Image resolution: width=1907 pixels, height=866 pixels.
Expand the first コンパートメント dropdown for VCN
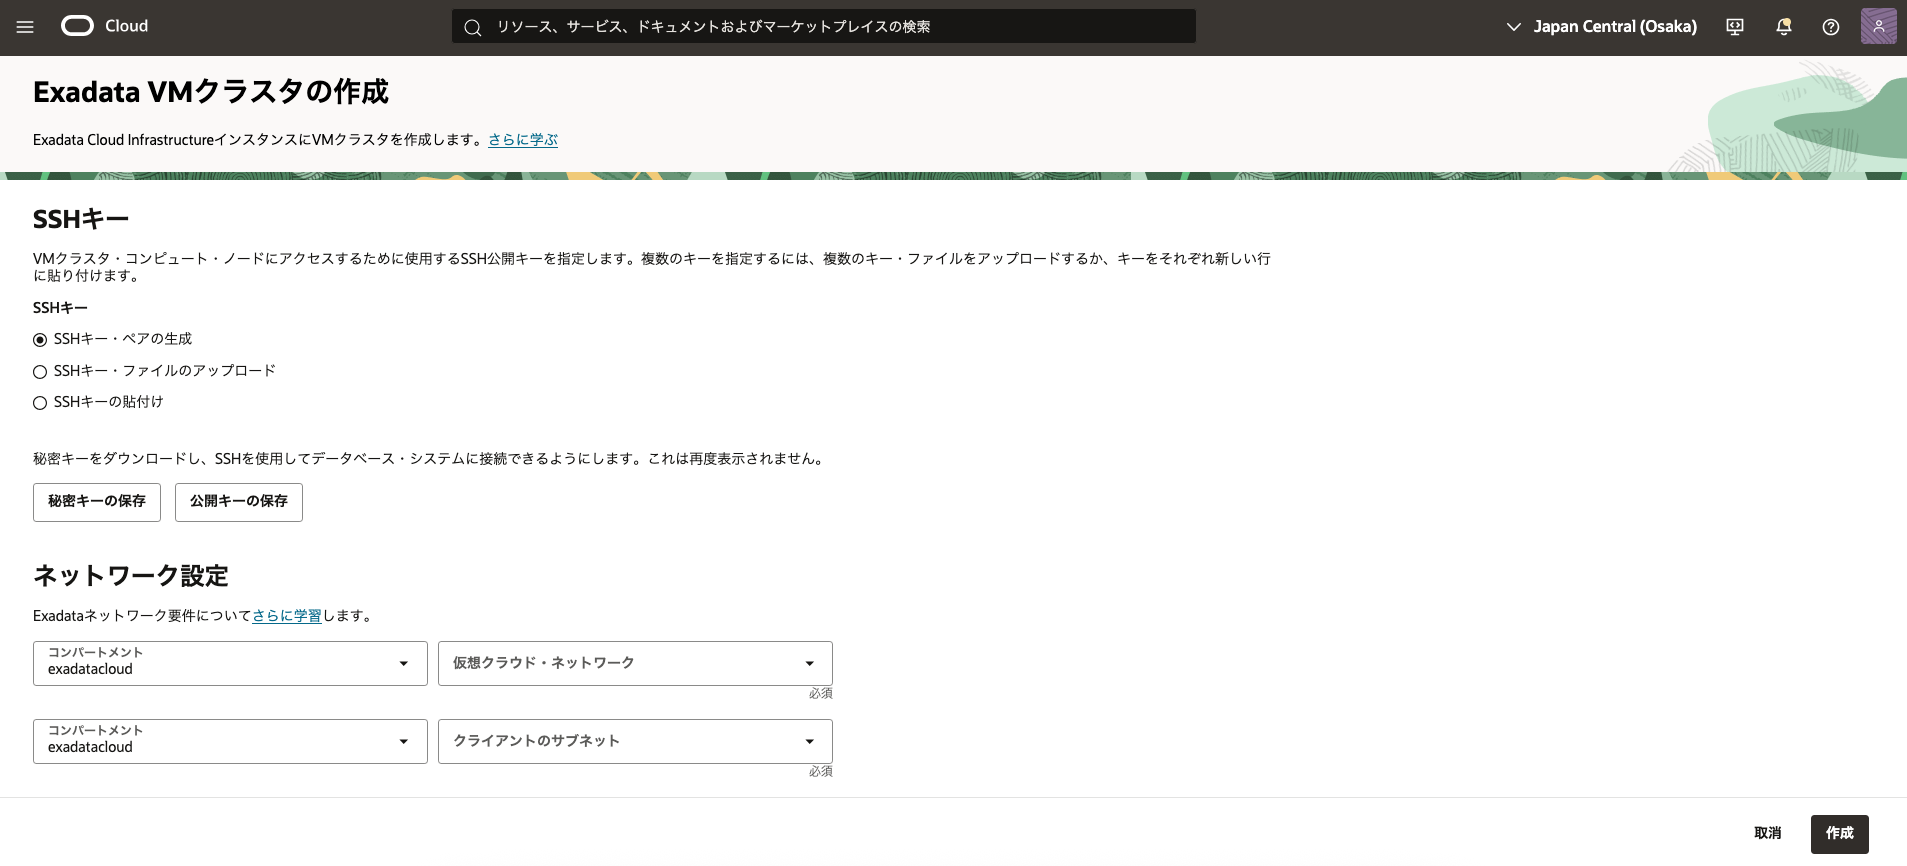[230, 663]
